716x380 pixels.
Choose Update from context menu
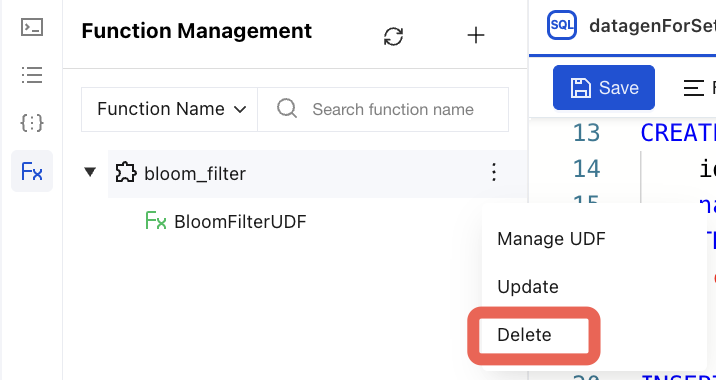coord(528,286)
